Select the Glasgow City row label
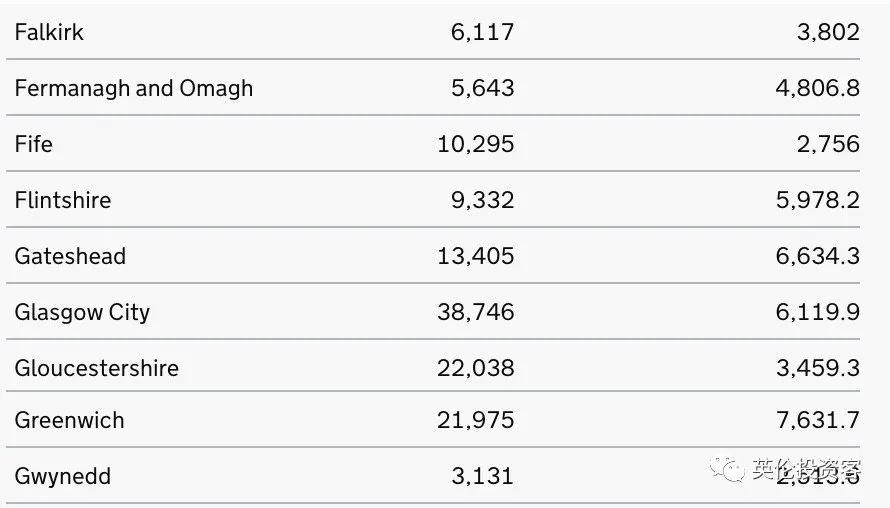This screenshot has height=508, width=890. click(x=82, y=313)
